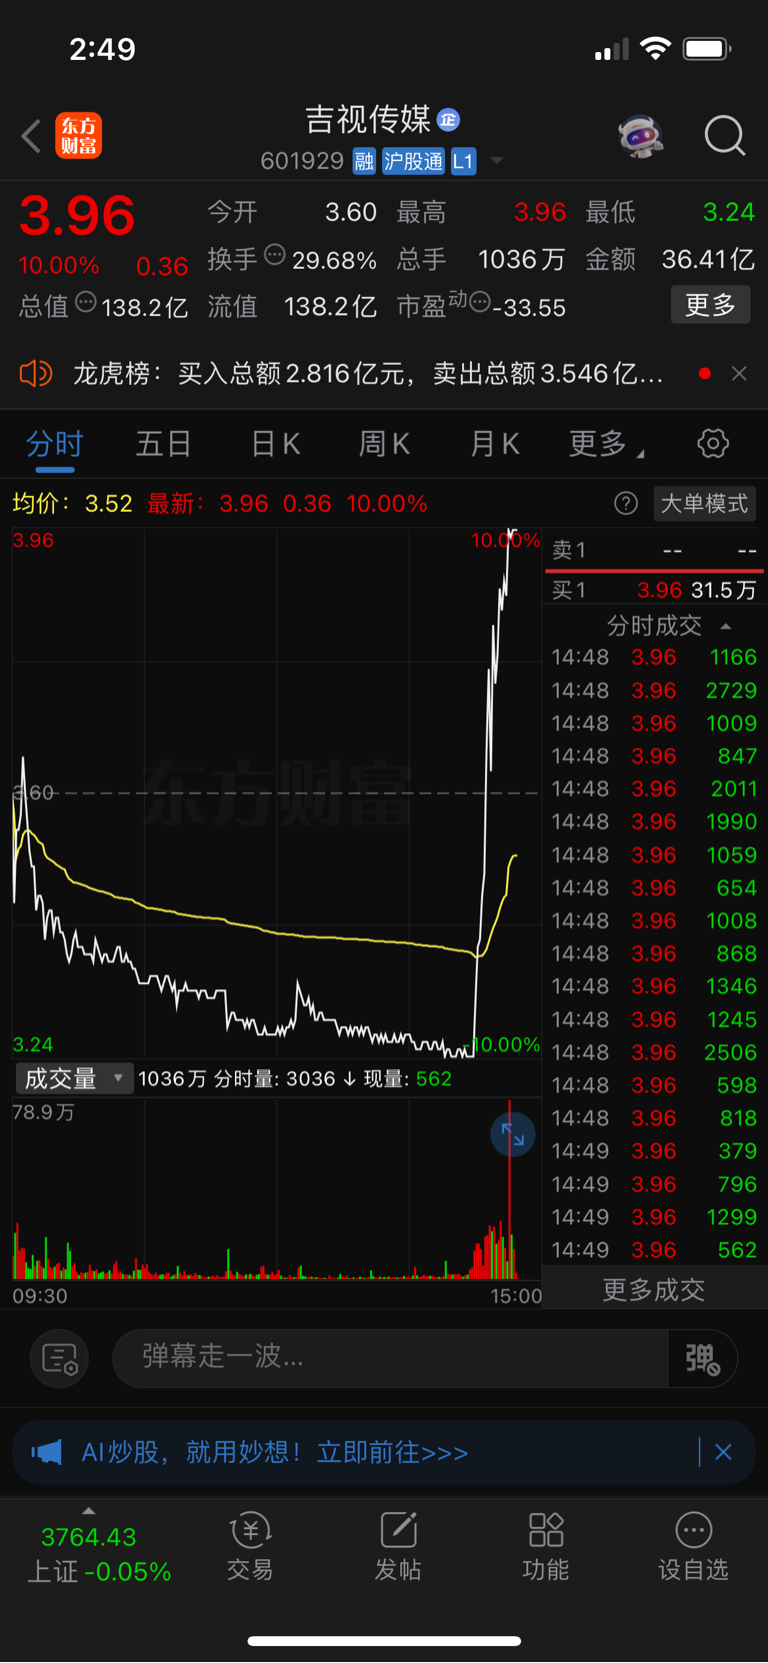Tap the 沪股通 badge
Screen dimensions: 768x1663
(x=413, y=162)
